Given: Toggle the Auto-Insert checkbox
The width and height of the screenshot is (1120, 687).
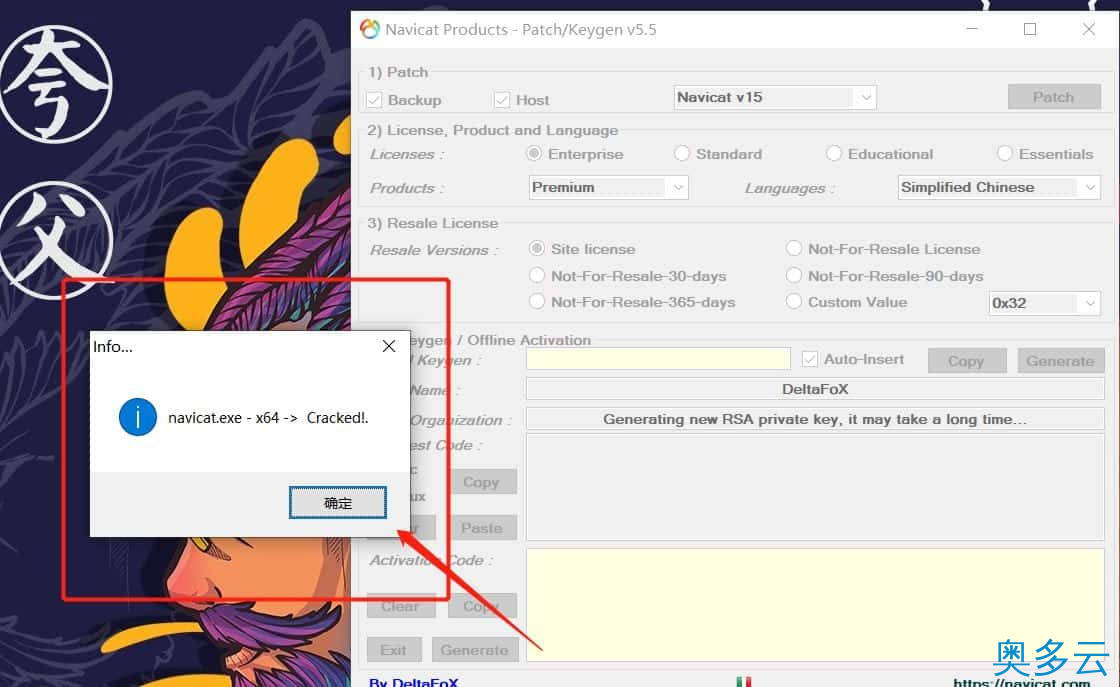Looking at the screenshot, I should [809, 359].
